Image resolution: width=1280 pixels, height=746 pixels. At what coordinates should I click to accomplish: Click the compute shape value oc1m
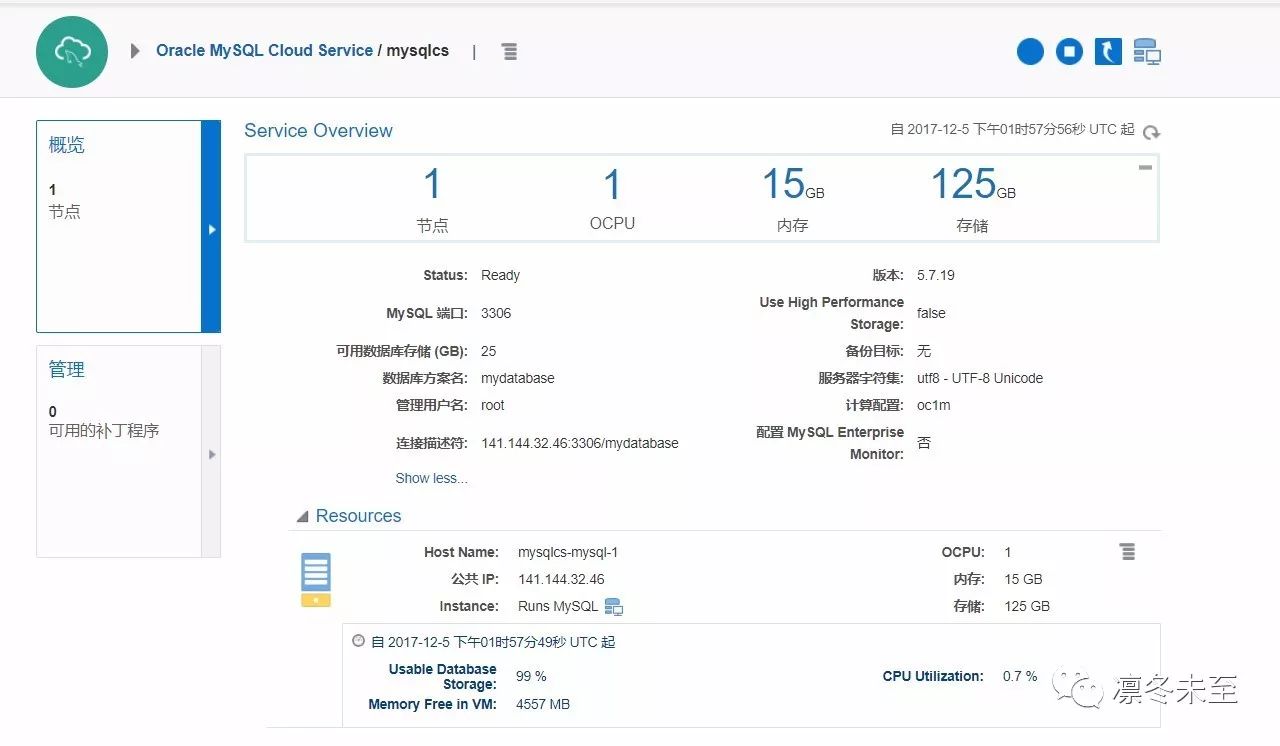(x=934, y=405)
